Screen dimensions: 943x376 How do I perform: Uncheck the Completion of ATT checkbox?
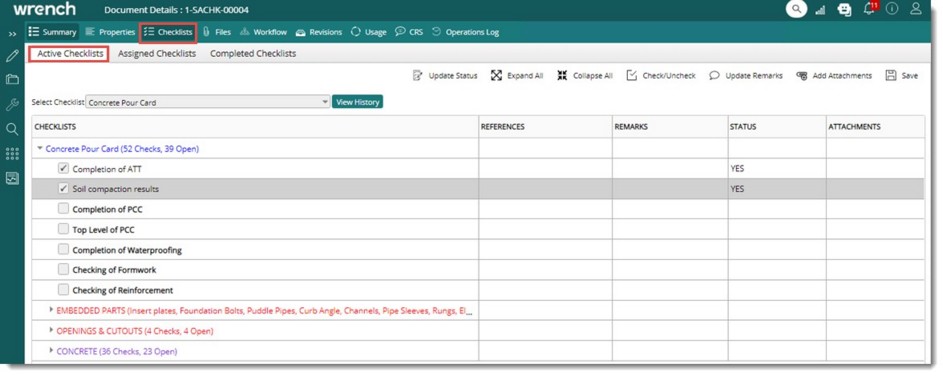point(63,168)
